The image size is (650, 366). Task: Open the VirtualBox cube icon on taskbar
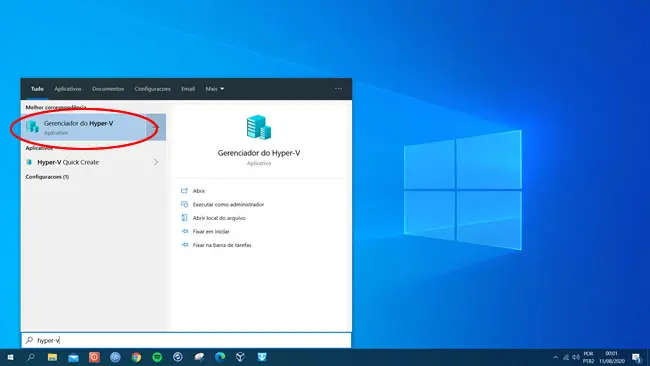coord(240,357)
